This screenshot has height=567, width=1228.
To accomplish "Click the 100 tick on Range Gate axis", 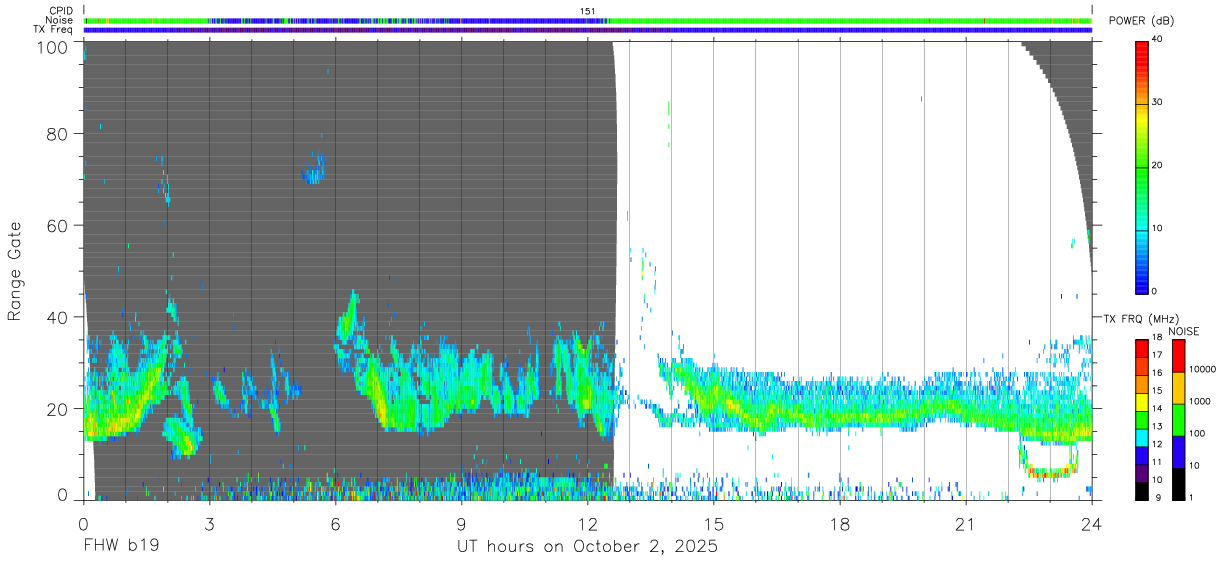I will (52, 46).
